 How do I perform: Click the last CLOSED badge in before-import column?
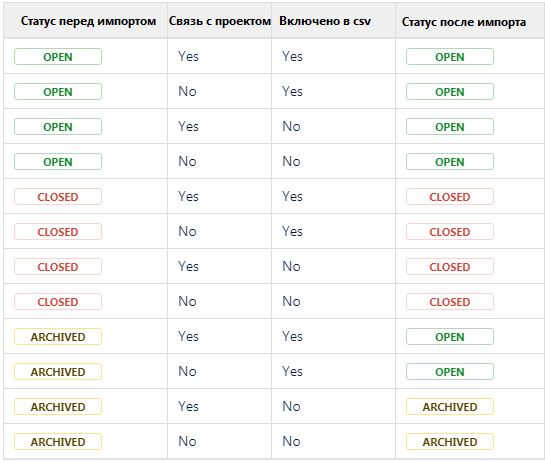pyautogui.click(x=58, y=302)
